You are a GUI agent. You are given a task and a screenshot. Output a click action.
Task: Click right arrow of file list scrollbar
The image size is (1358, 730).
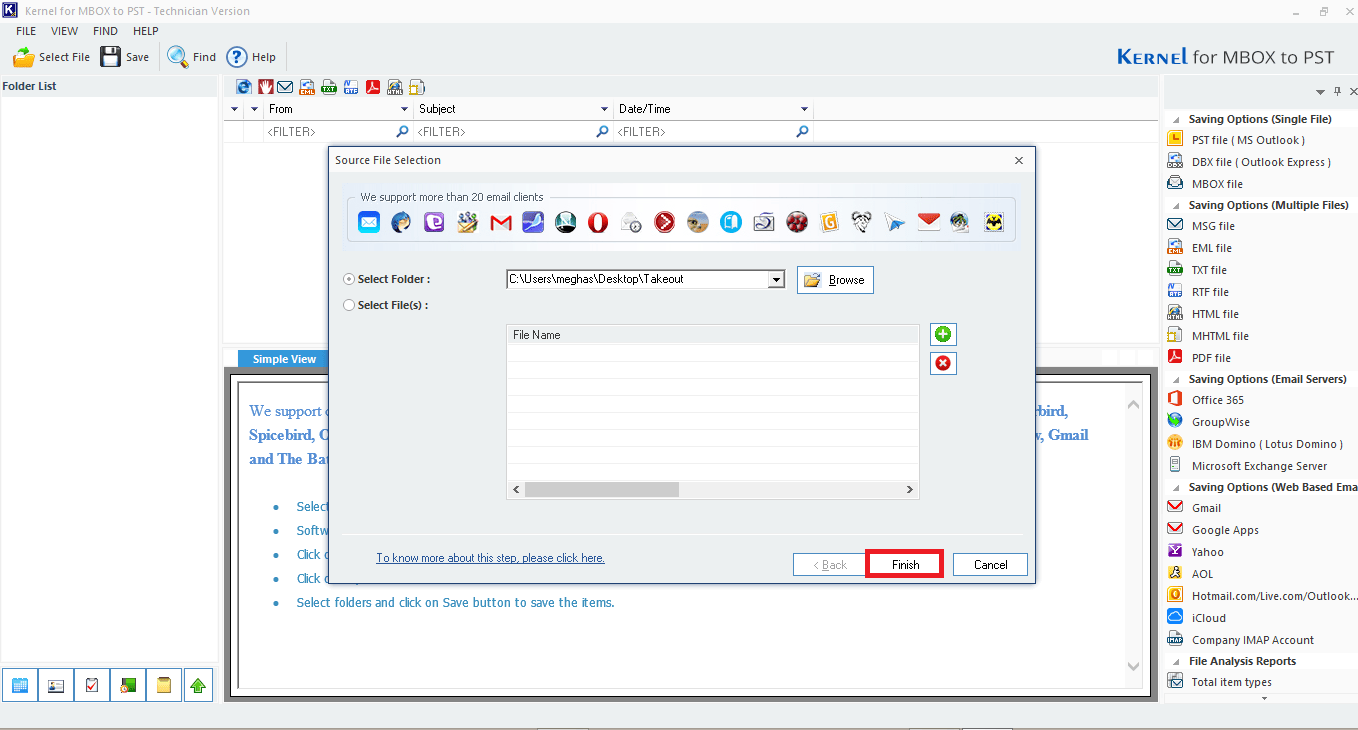click(910, 490)
